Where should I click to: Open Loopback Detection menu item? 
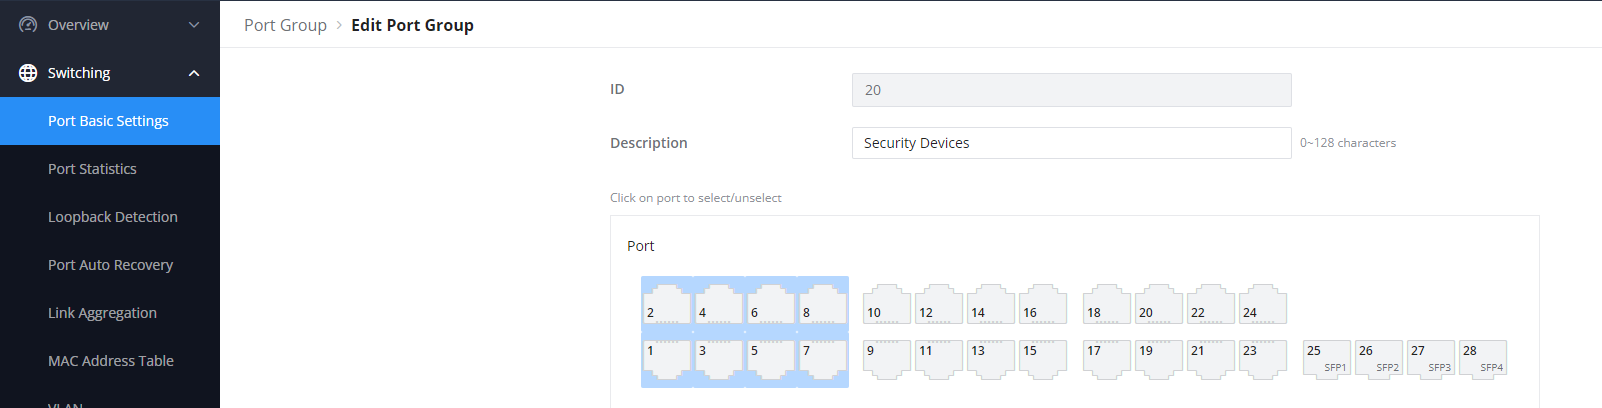click(110, 217)
